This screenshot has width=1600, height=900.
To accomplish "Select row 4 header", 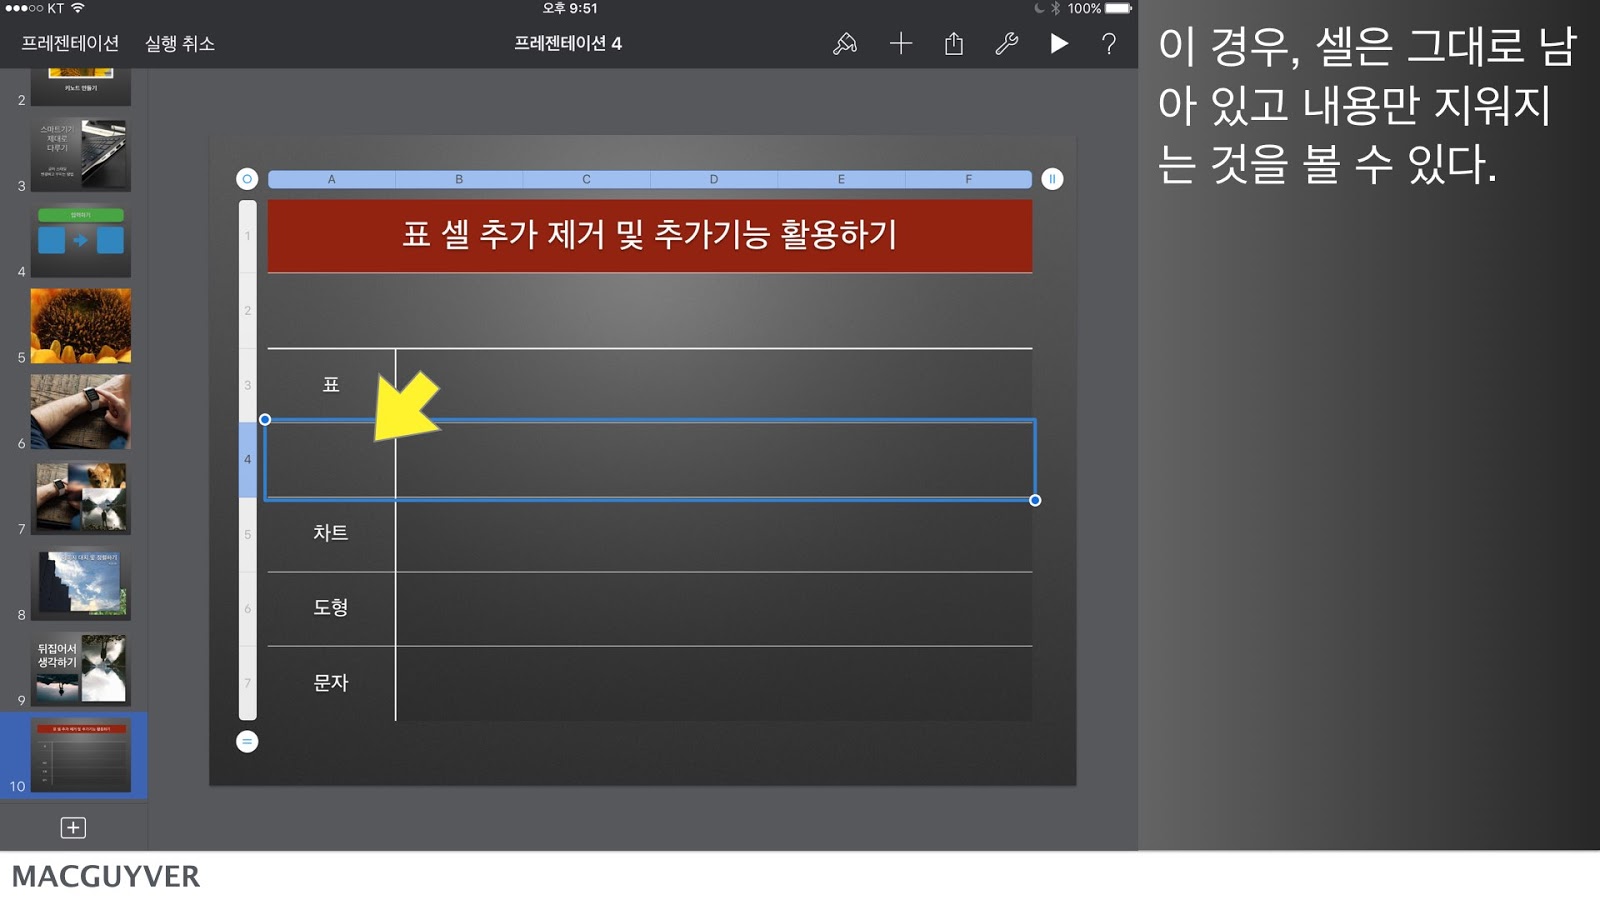I will (x=248, y=460).
